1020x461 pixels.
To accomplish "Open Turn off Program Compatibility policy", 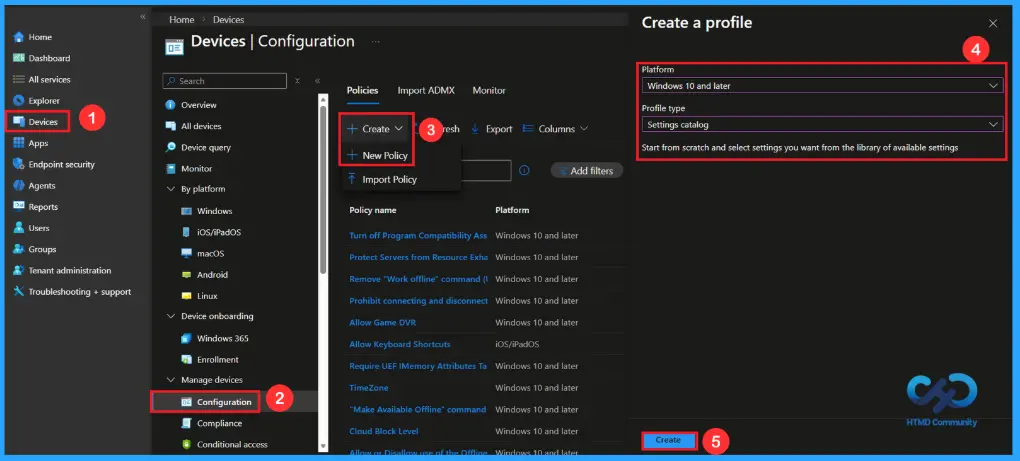I will click(418, 235).
